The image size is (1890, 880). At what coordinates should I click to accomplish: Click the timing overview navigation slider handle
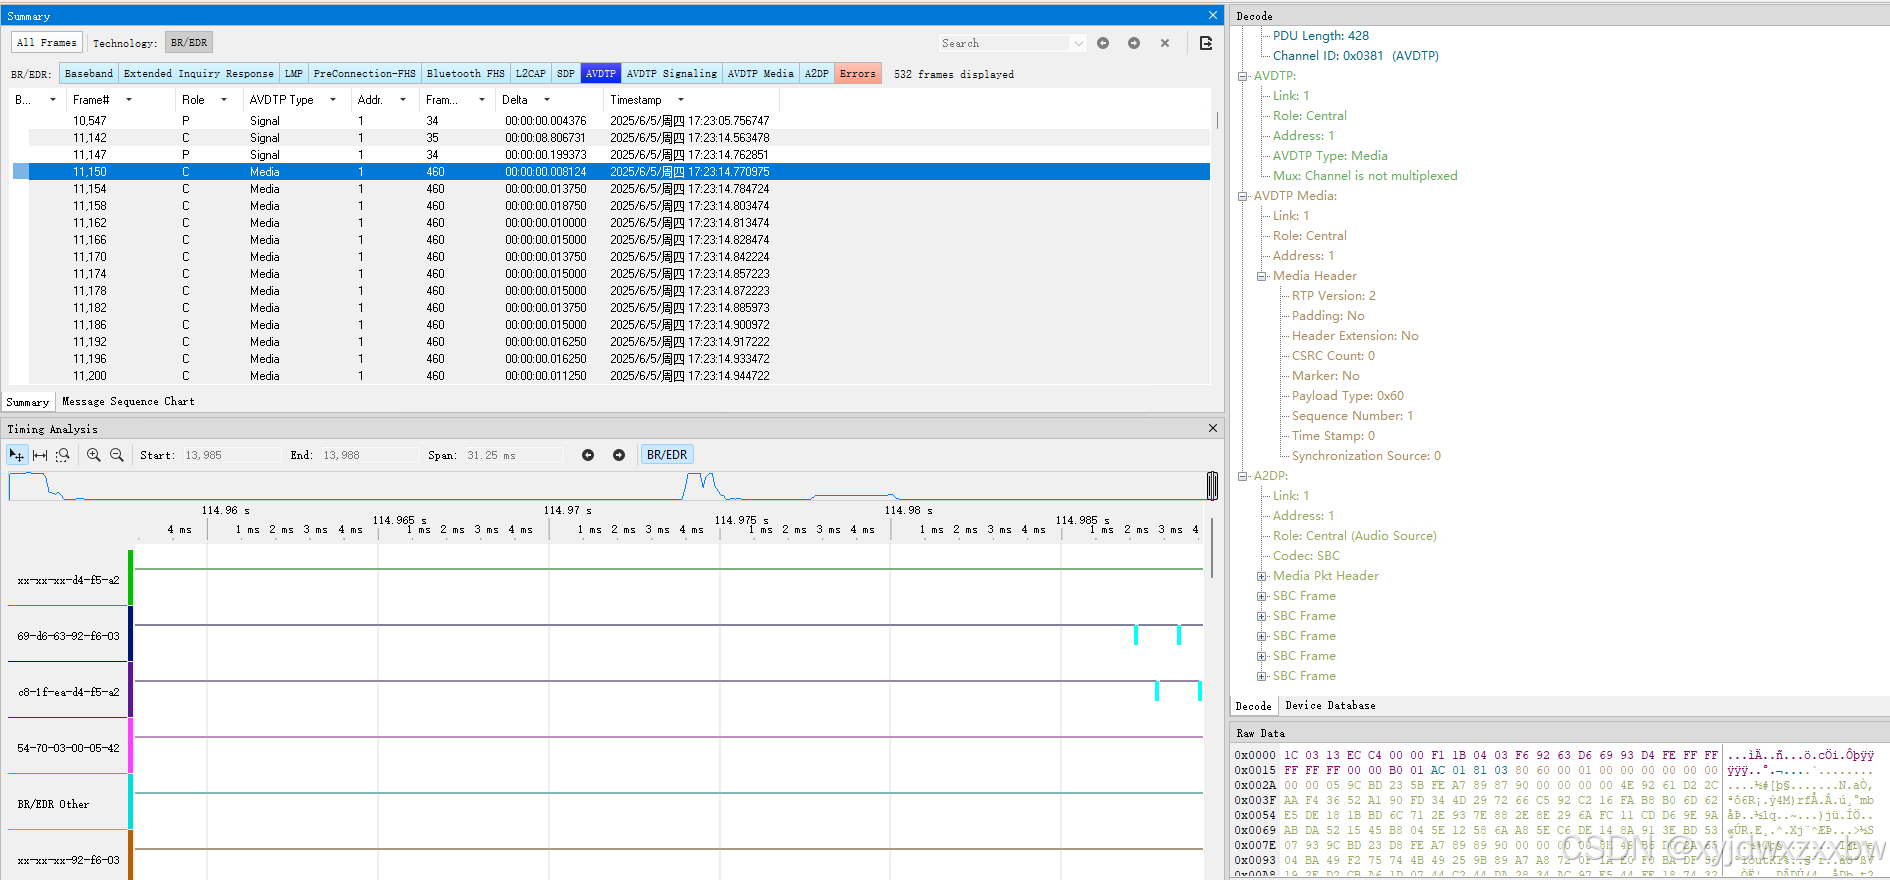coord(1212,486)
